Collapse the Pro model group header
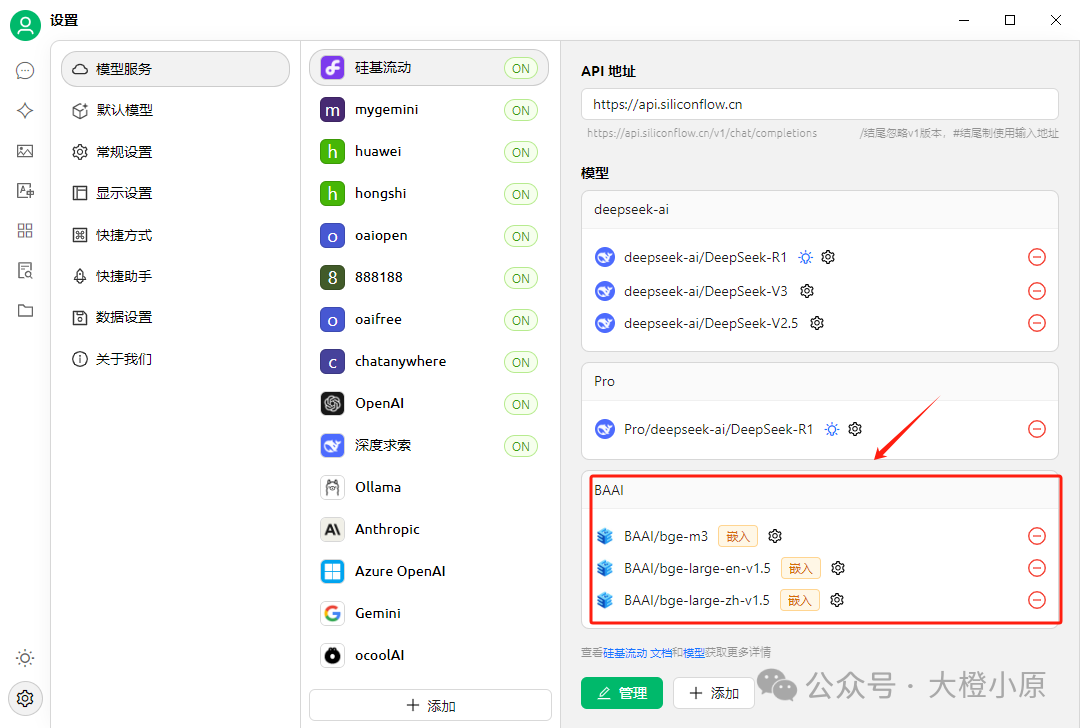1080x728 pixels. tap(820, 382)
